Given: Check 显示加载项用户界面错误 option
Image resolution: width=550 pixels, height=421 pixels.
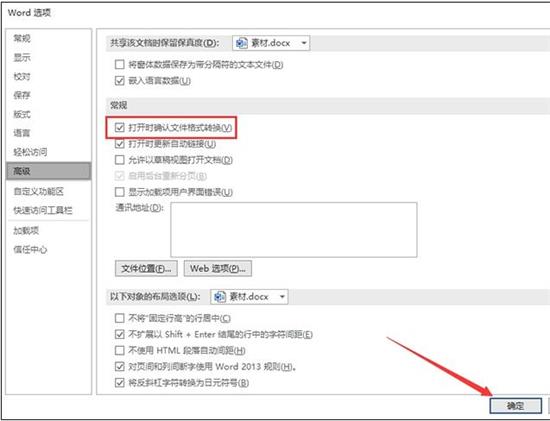Looking at the screenshot, I should tap(120, 192).
